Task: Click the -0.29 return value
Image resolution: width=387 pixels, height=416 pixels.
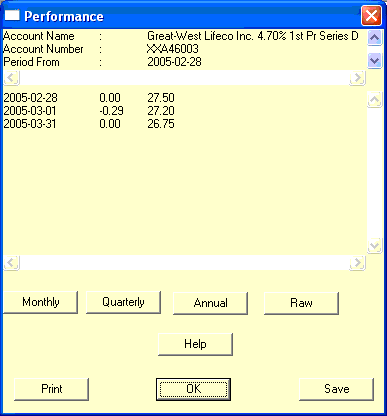Action: pyautogui.click(x=111, y=111)
